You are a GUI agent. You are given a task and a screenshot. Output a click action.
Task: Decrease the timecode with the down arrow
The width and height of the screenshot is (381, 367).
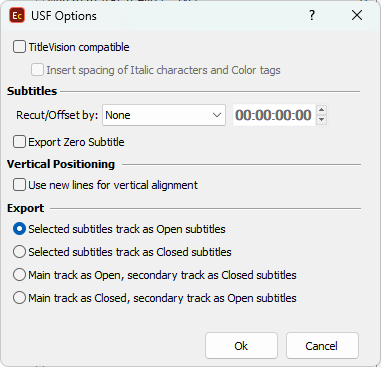pyautogui.click(x=321, y=120)
